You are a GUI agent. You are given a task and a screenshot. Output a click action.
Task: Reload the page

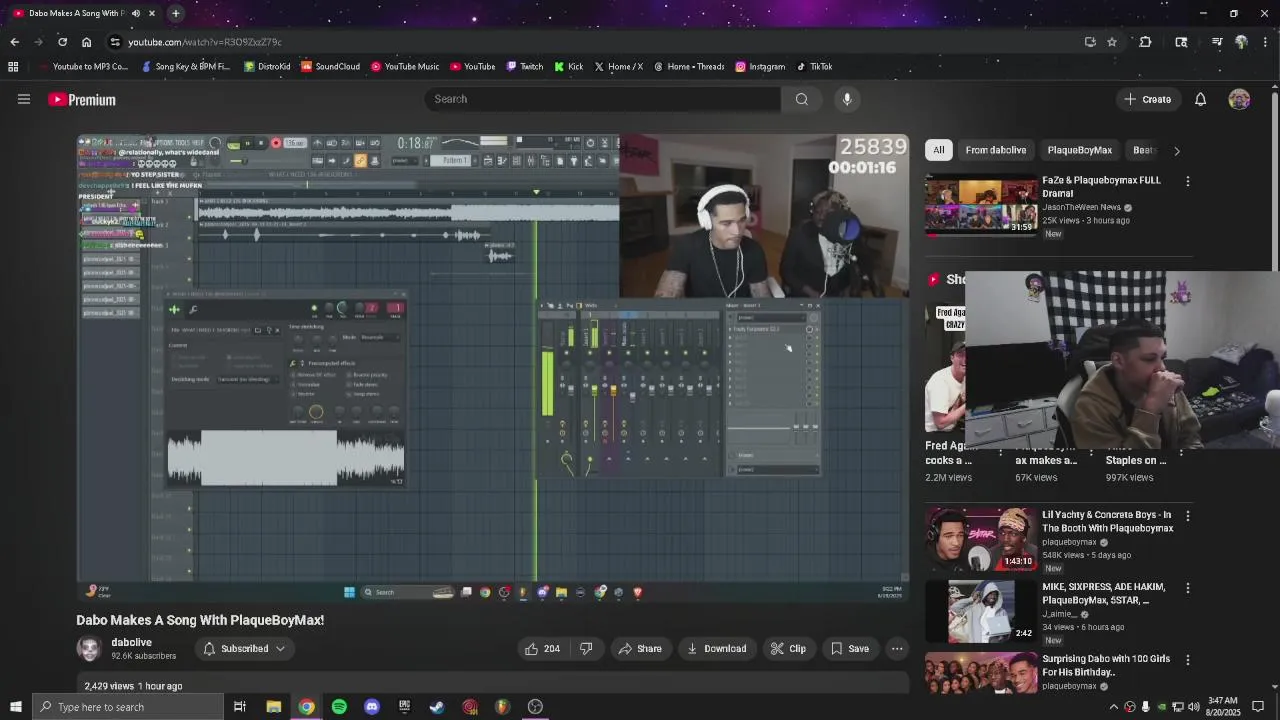tap(62, 42)
